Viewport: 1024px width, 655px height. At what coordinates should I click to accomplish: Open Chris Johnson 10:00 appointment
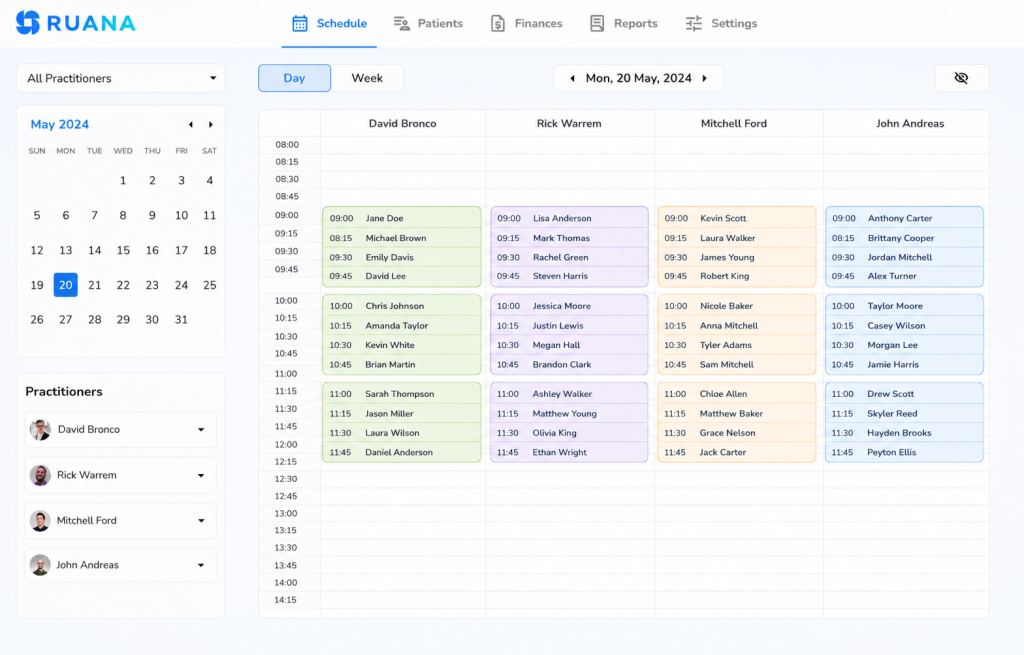[402, 306]
